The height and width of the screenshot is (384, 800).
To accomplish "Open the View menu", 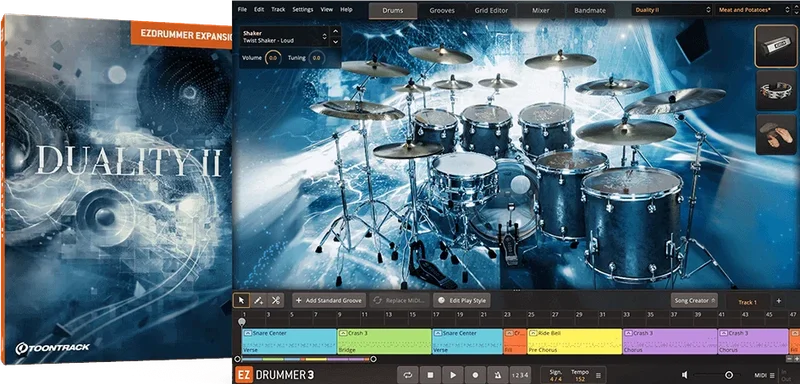I will [327, 10].
